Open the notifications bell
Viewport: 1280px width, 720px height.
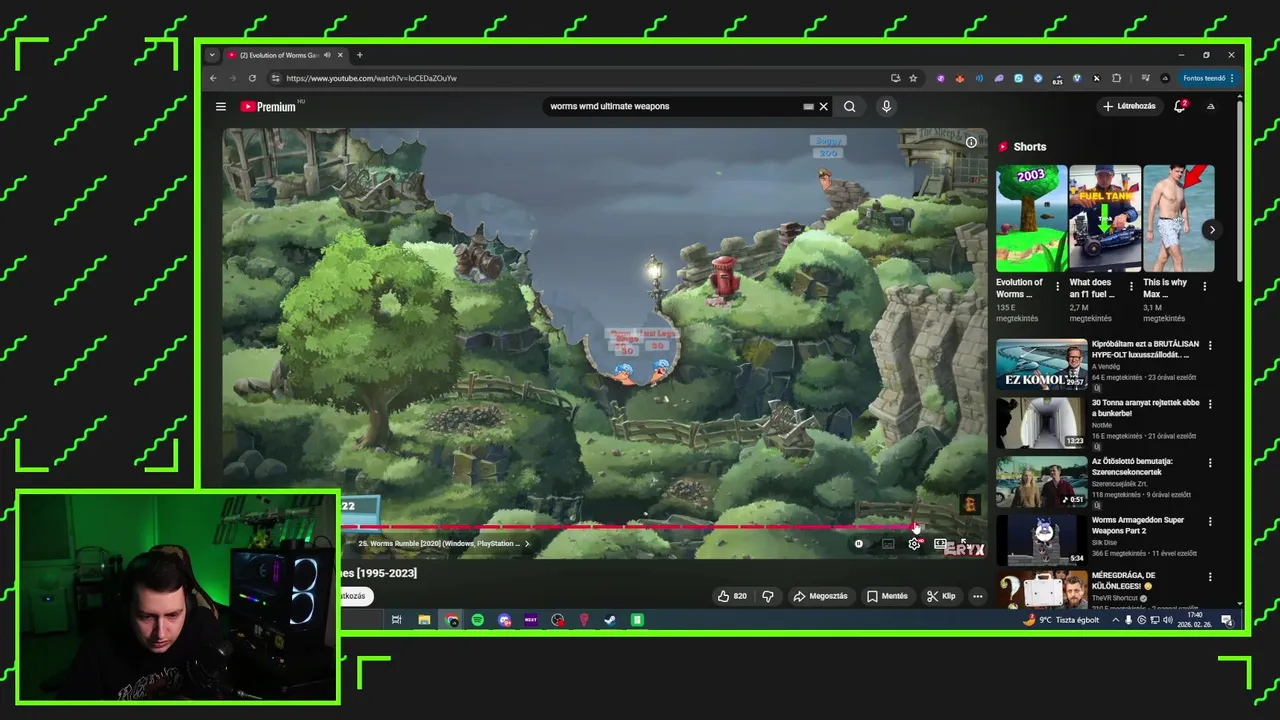point(1180,106)
